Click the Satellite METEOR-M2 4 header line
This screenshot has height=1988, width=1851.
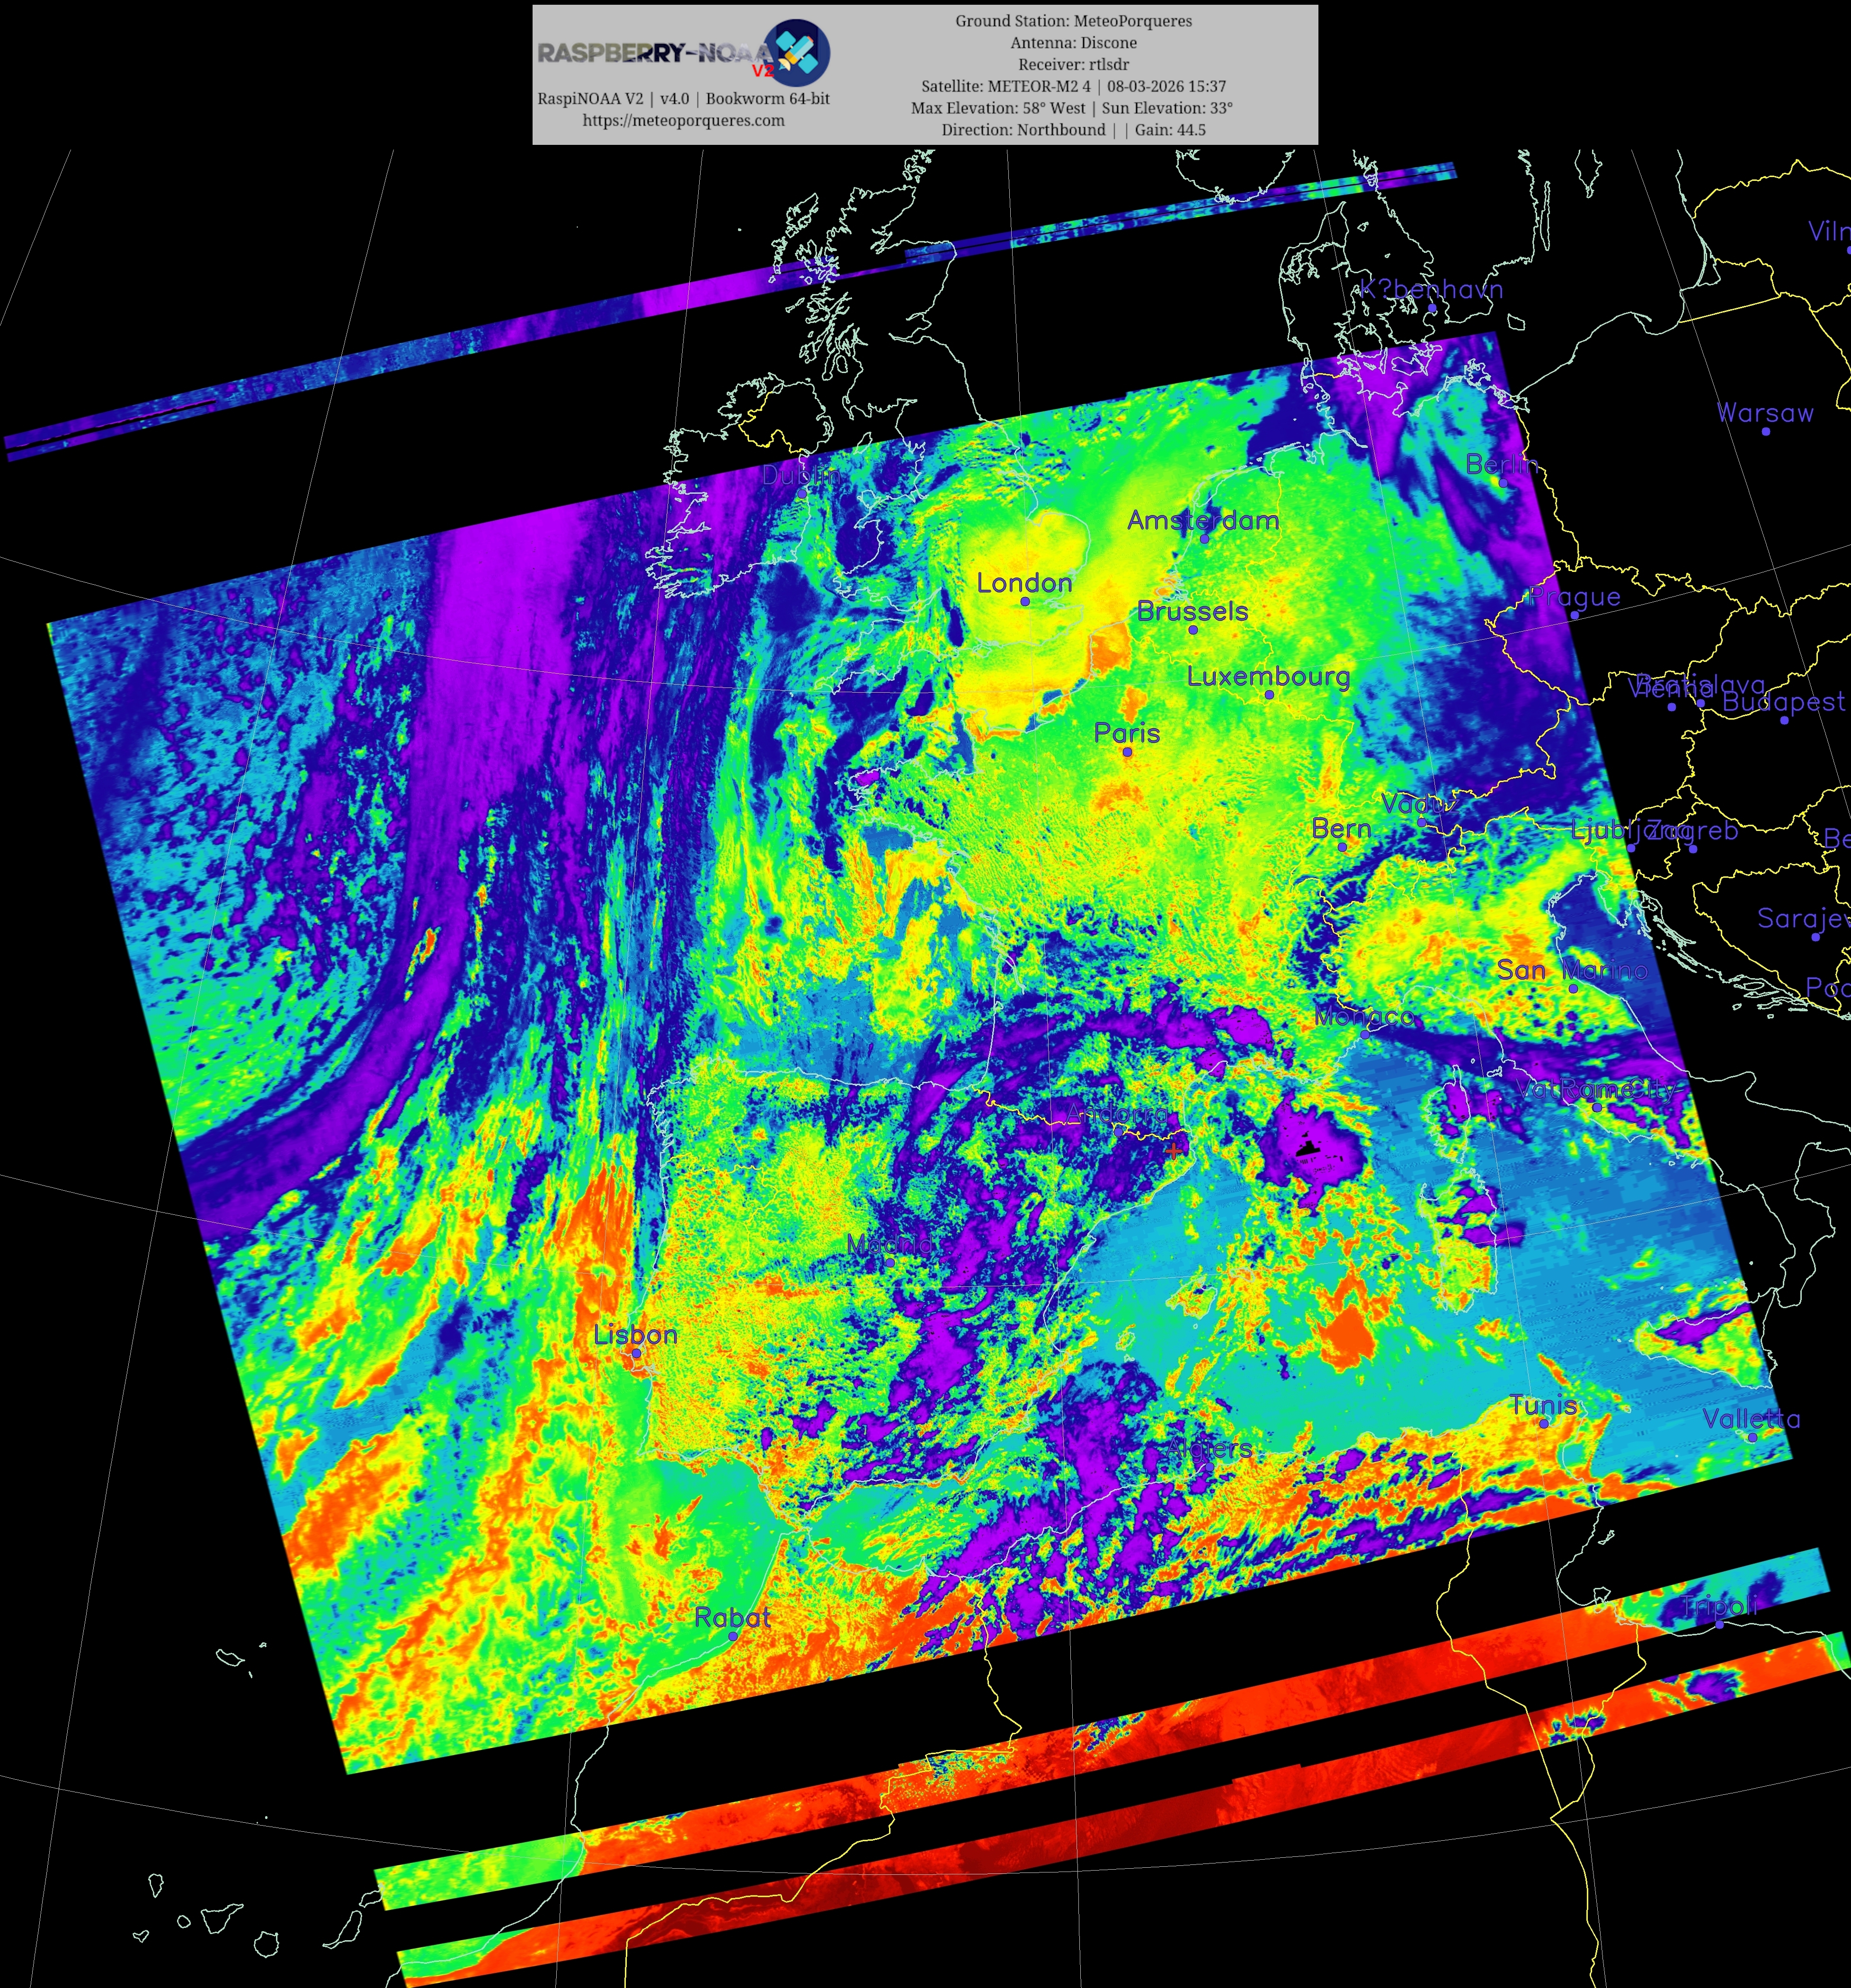[1073, 87]
